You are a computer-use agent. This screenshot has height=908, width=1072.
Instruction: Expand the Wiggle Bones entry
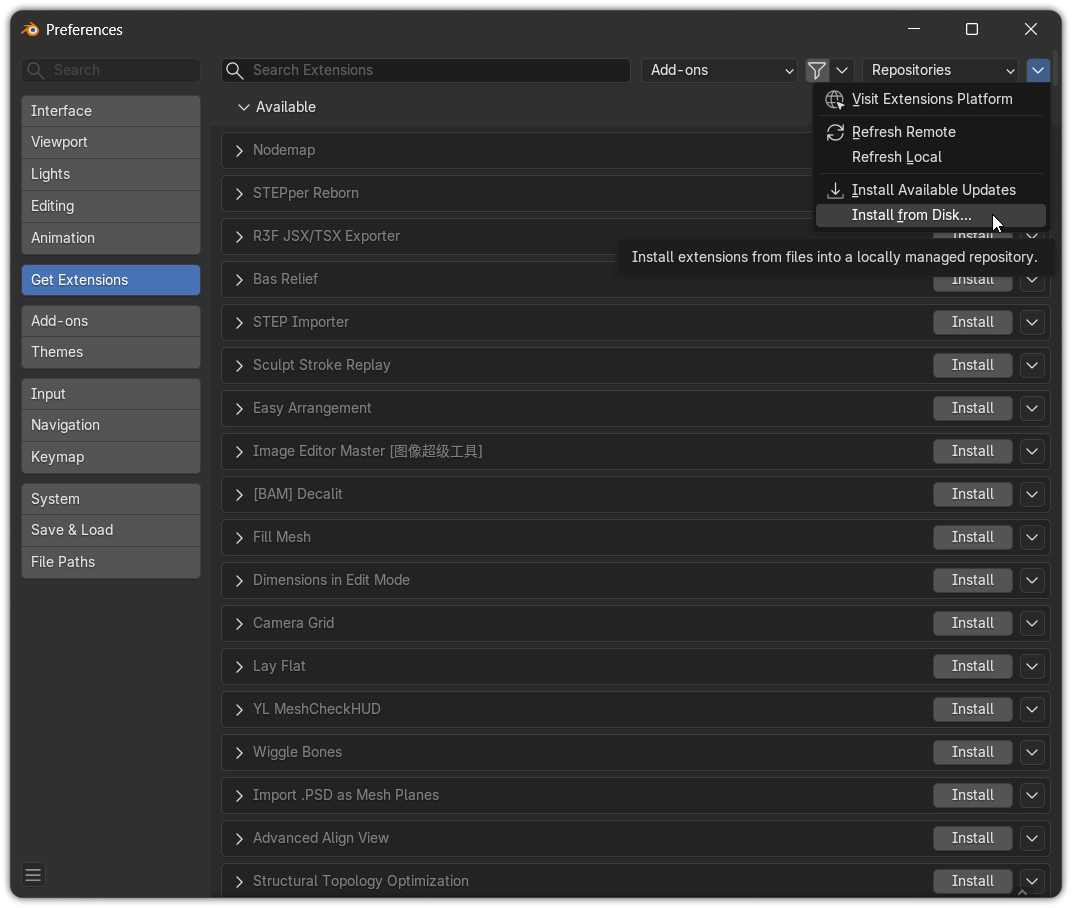coord(239,753)
